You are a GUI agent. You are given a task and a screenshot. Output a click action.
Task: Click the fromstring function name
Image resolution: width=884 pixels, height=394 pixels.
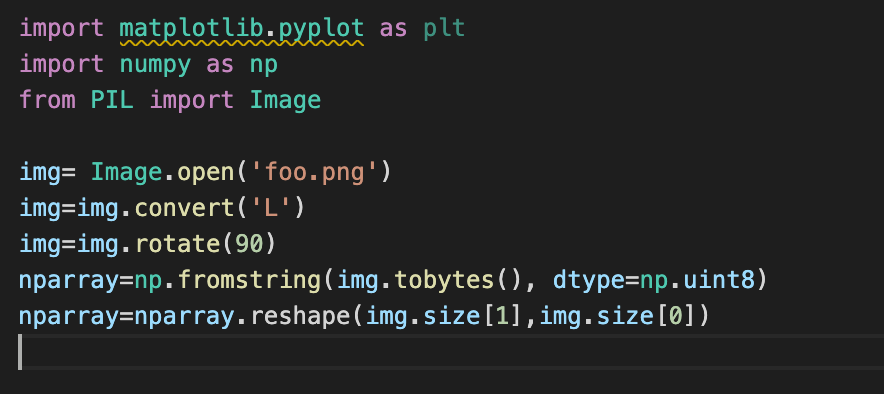click(x=250, y=280)
